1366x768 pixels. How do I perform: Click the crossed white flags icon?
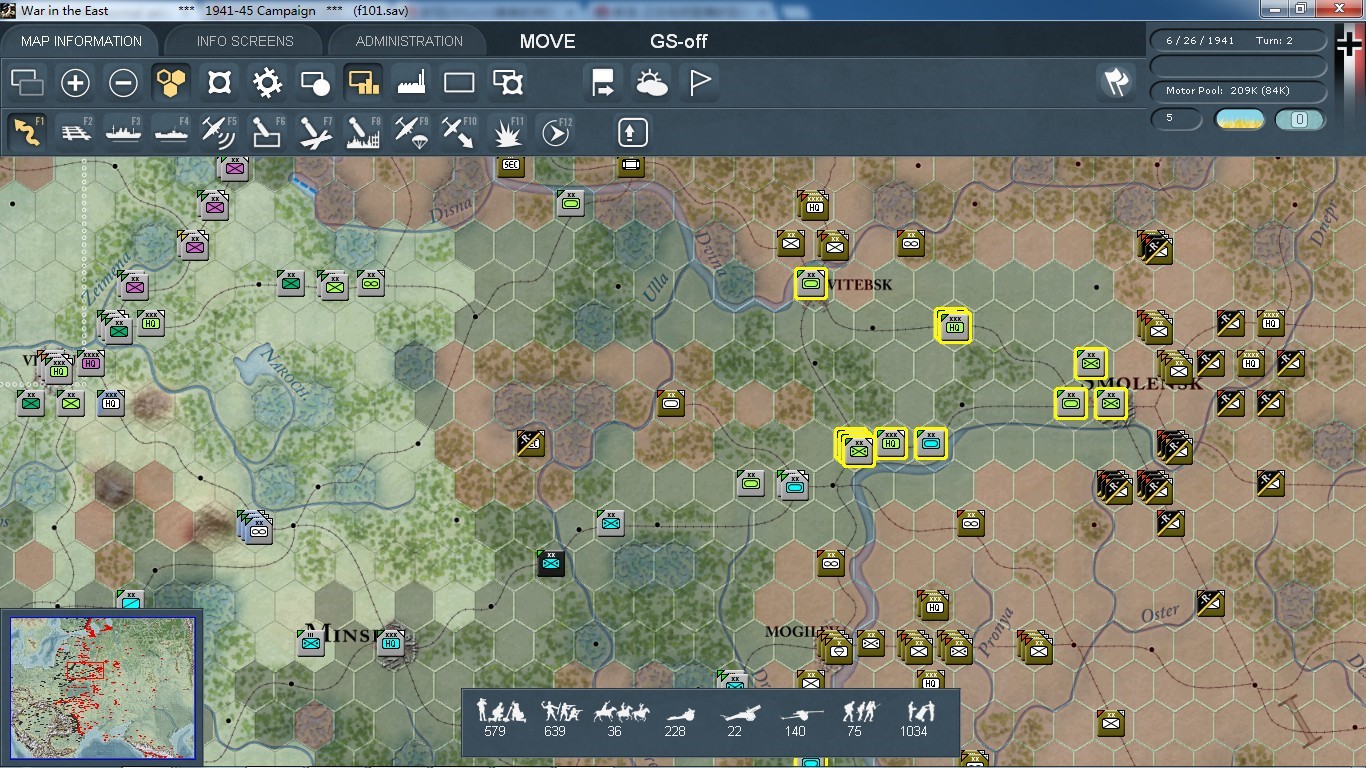(x=1115, y=82)
